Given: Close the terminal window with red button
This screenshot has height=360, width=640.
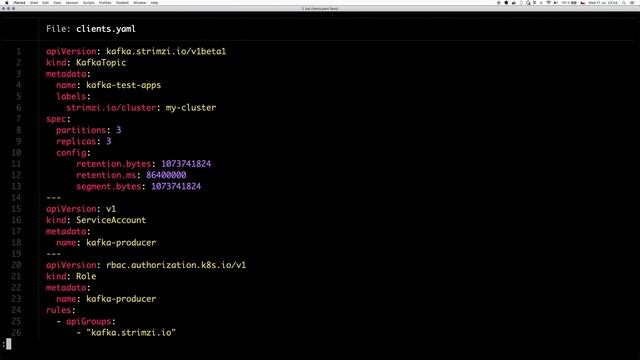Looking at the screenshot, I should tap(3, 8).
